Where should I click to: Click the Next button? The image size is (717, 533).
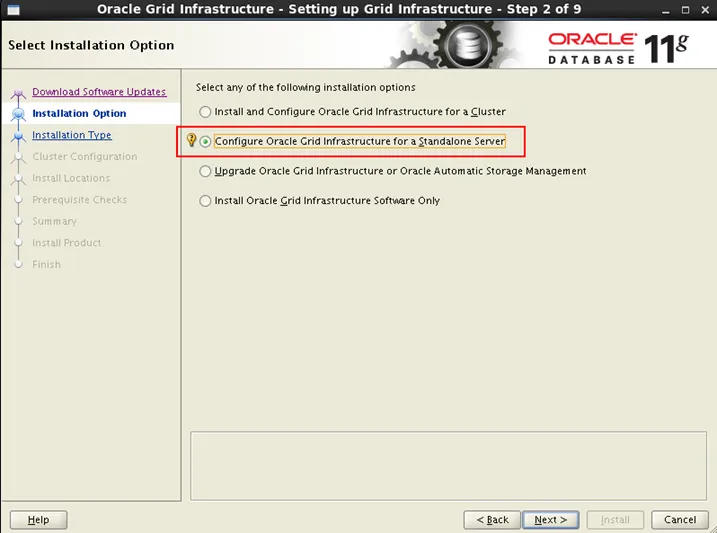[x=551, y=520]
